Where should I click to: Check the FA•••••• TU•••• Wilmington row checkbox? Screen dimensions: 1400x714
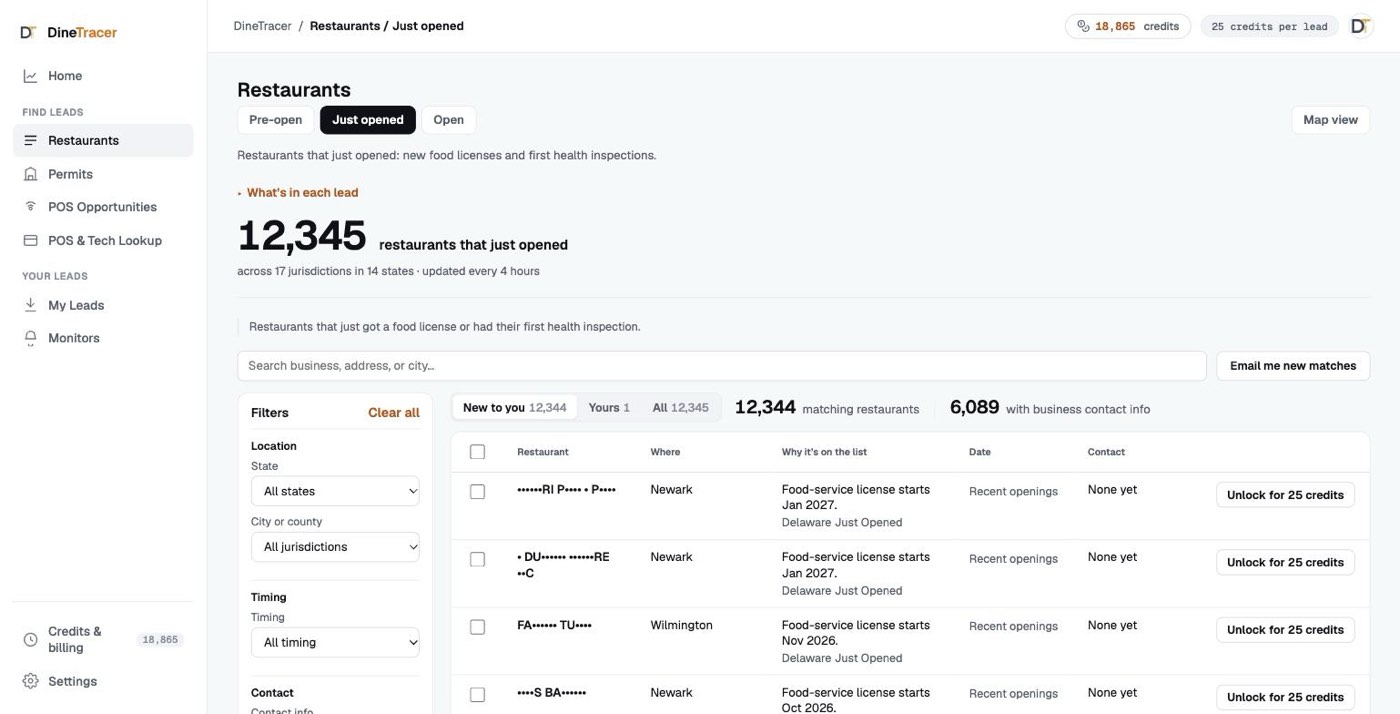pos(477,627)
